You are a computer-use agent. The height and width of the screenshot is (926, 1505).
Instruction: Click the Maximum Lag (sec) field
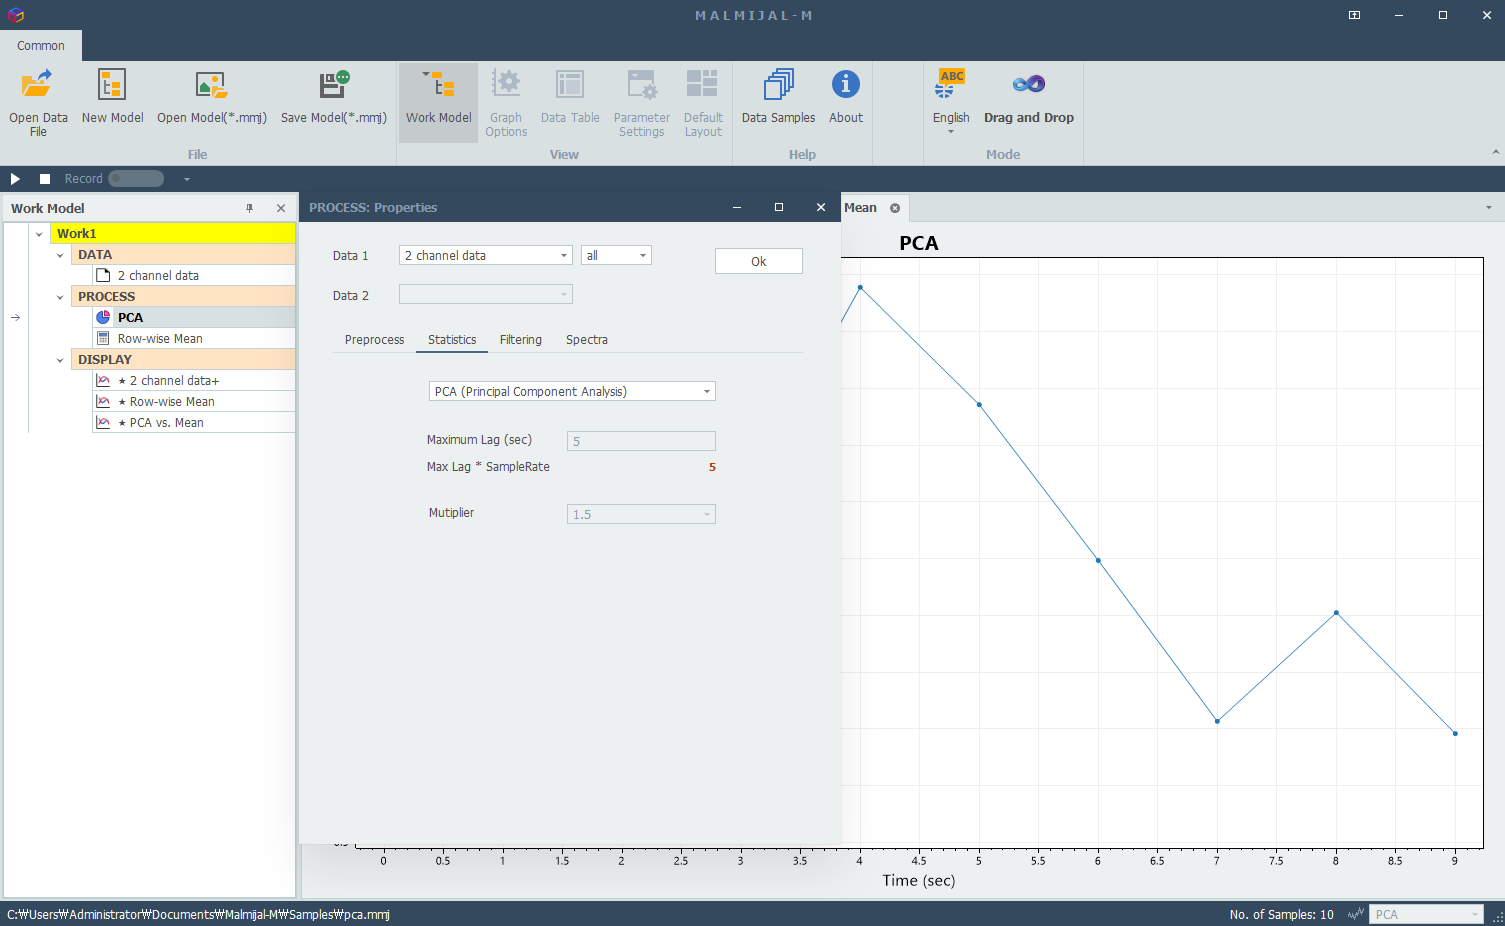(x=641, y=441)
